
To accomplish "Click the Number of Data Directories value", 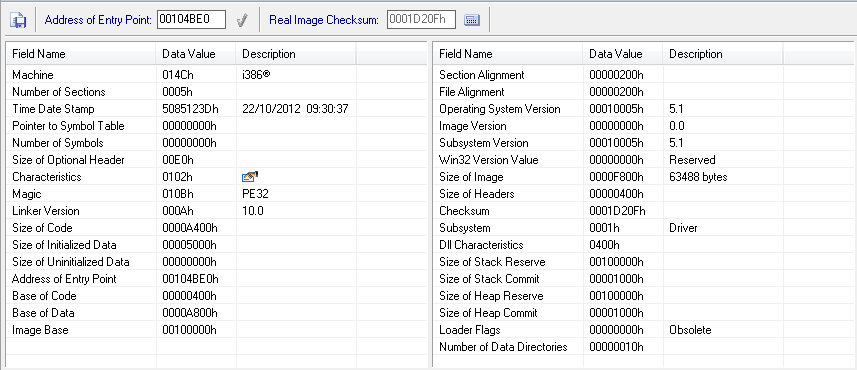I will click(617, 347).
